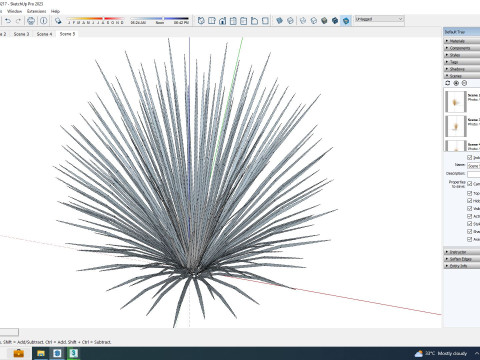The width and height of the screenshot is (480, 360).
Task: Switch to the Back view icon
Action: [244, 21]
